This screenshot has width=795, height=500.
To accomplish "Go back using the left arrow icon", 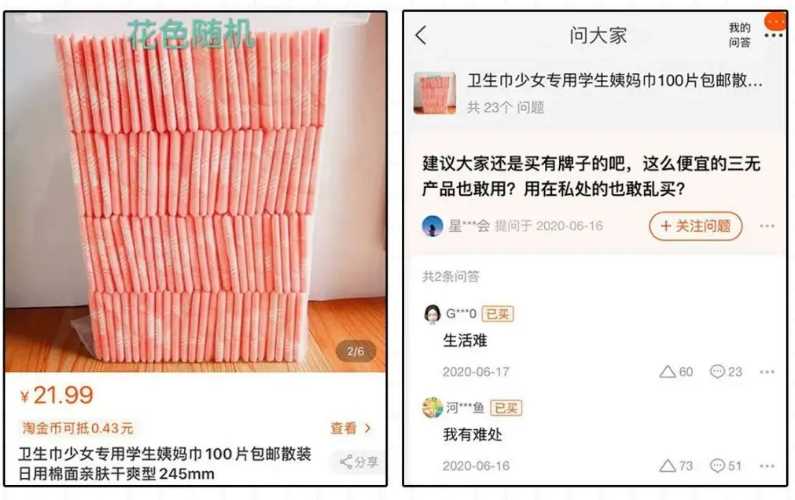I will 421,35.
